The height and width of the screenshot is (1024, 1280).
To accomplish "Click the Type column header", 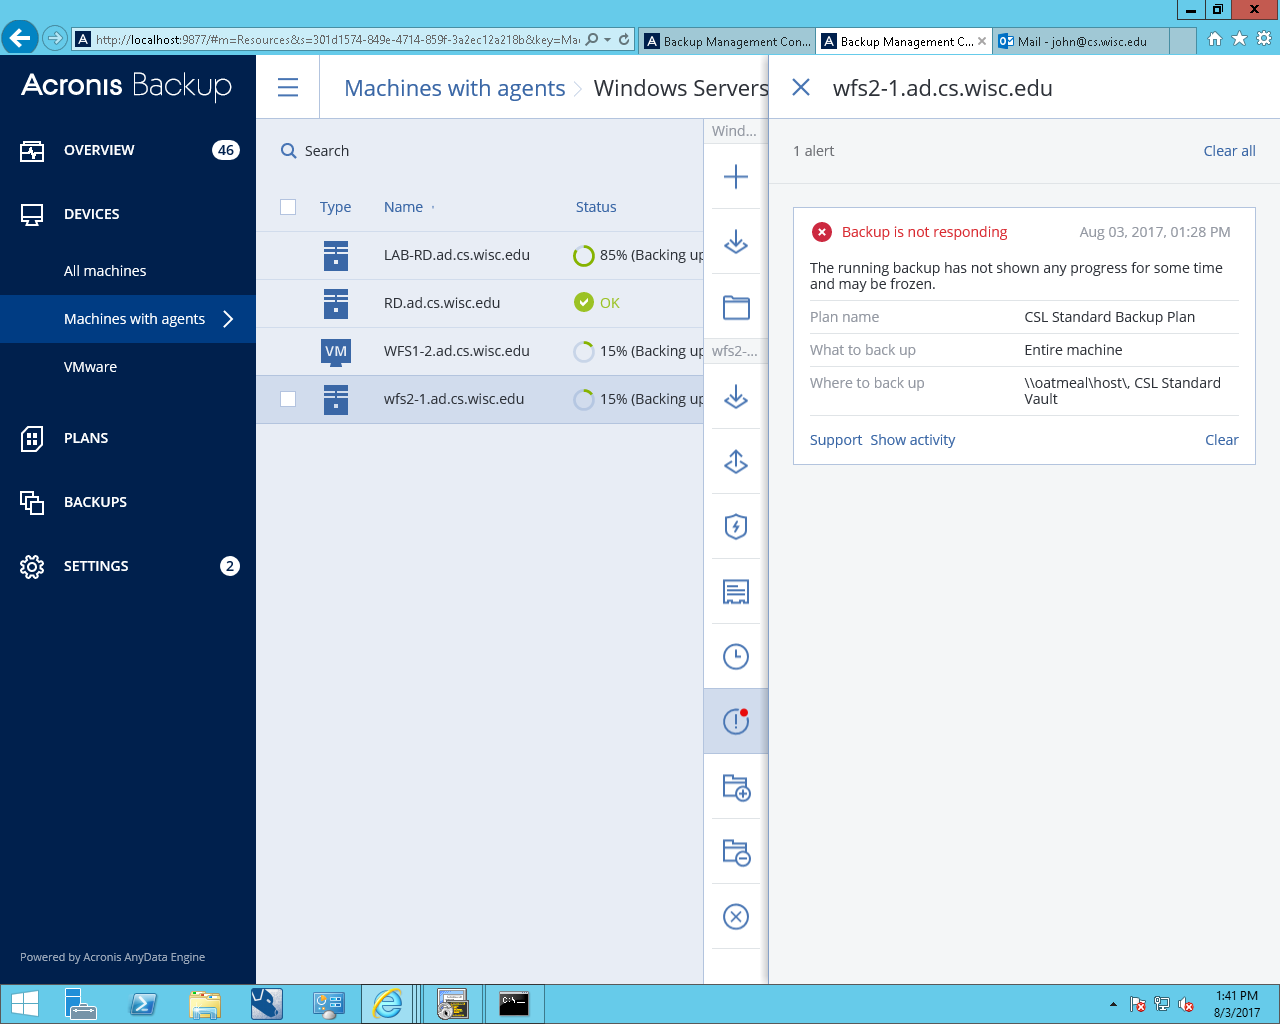I will click(x=335, y=207).
